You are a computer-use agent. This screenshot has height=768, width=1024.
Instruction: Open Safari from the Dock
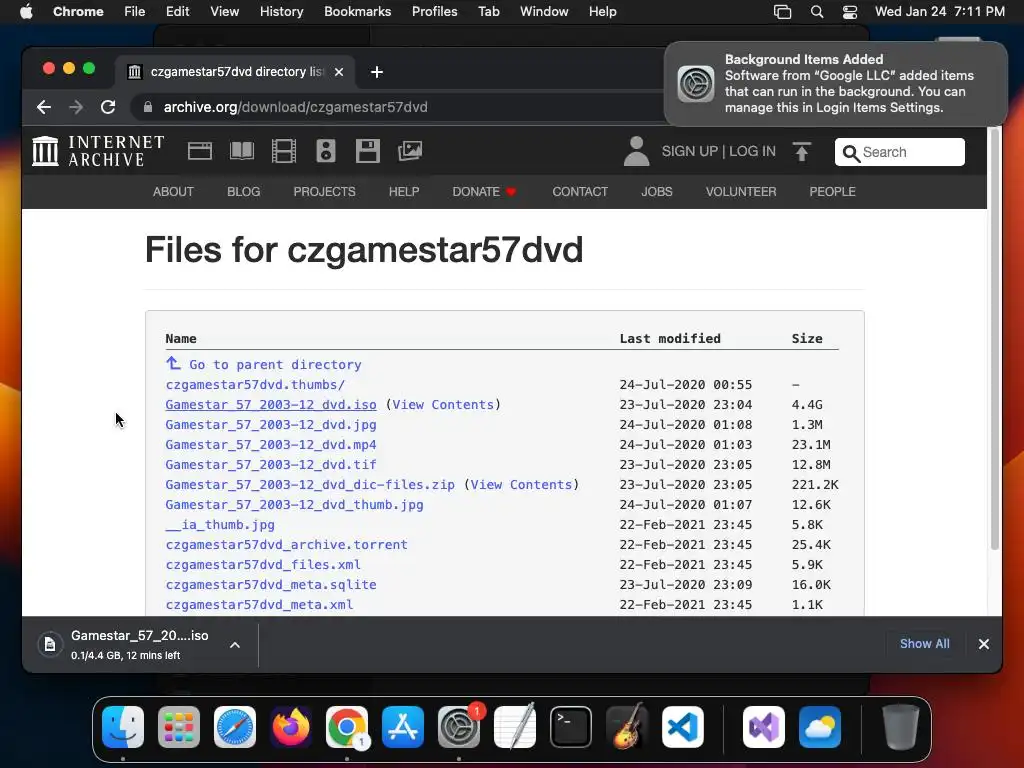235,727
